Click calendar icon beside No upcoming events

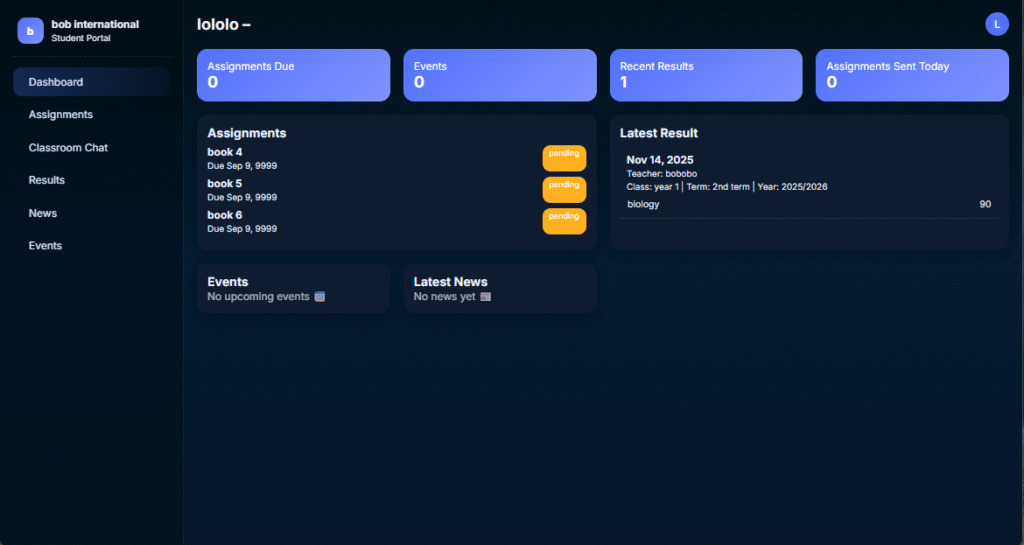tap(320, 297)
